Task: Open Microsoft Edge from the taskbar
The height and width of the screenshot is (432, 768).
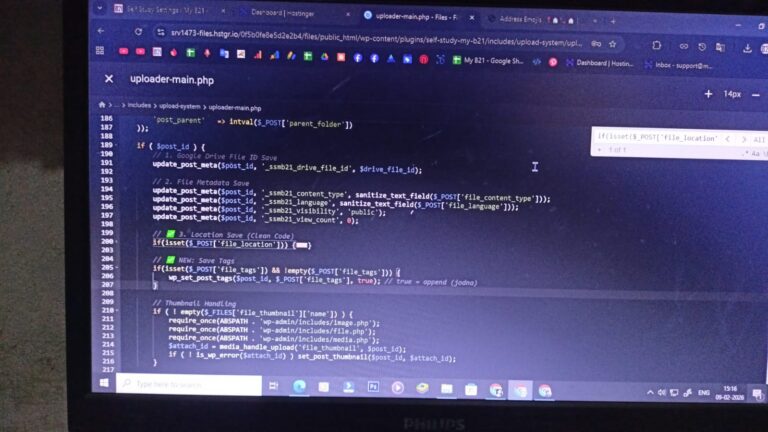Action: pos(299,386)
